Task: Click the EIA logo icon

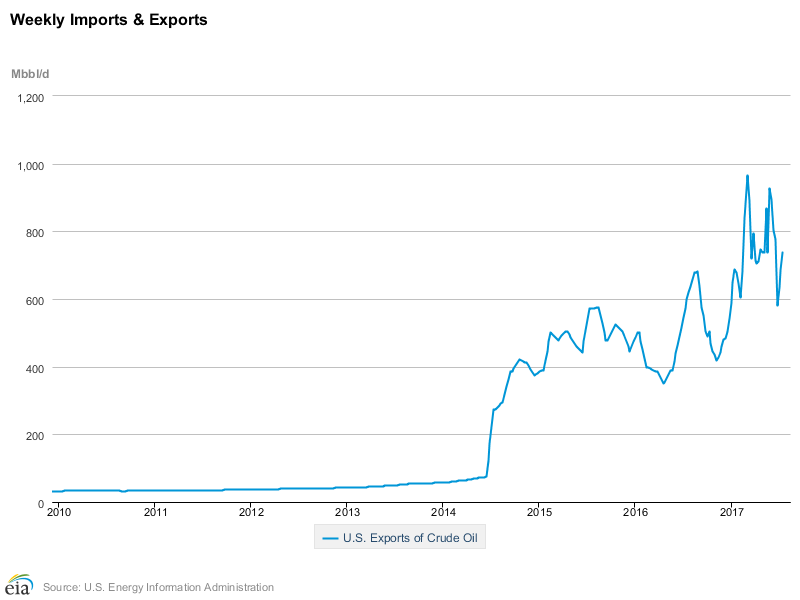Action: click(19, 584)
